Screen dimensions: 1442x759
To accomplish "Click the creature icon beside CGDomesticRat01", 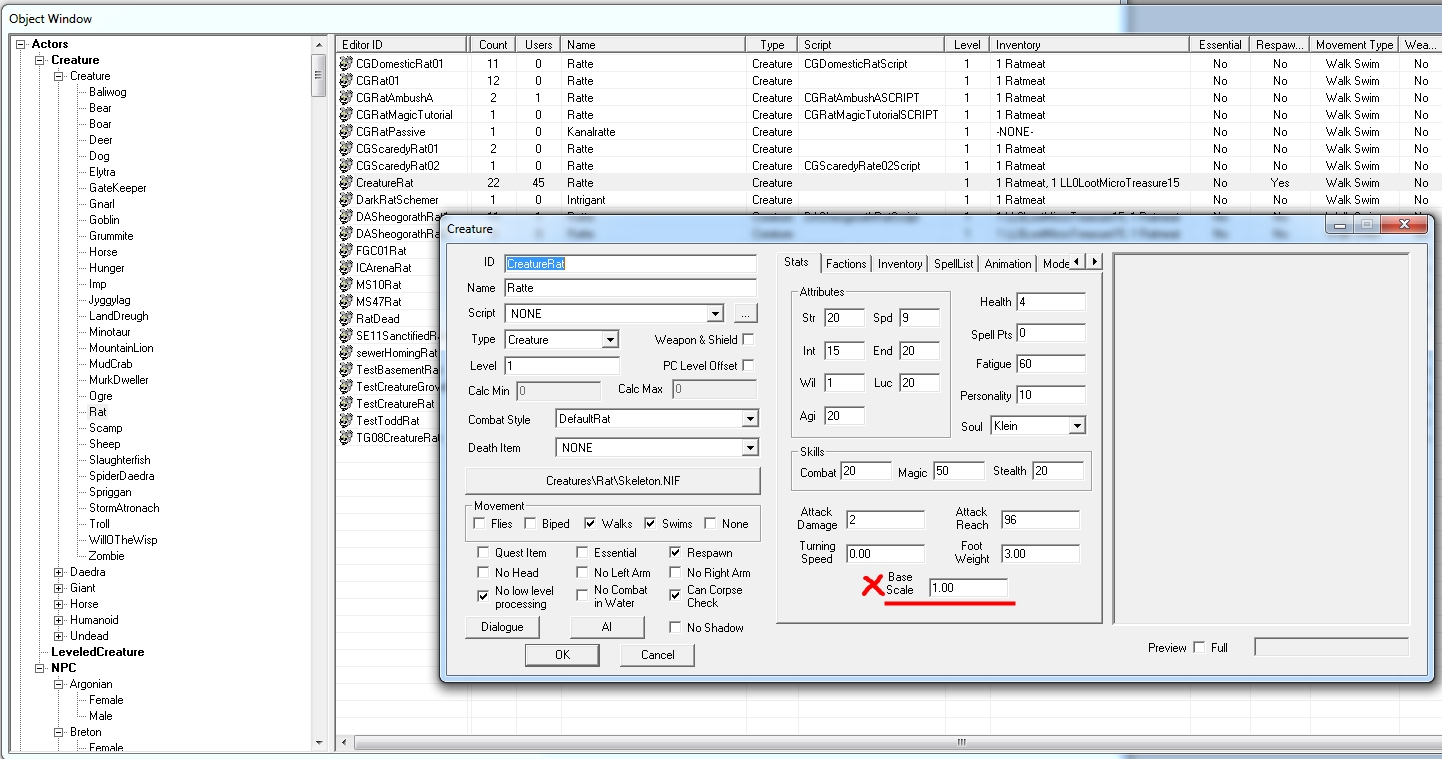I will (x=347, y=63).
